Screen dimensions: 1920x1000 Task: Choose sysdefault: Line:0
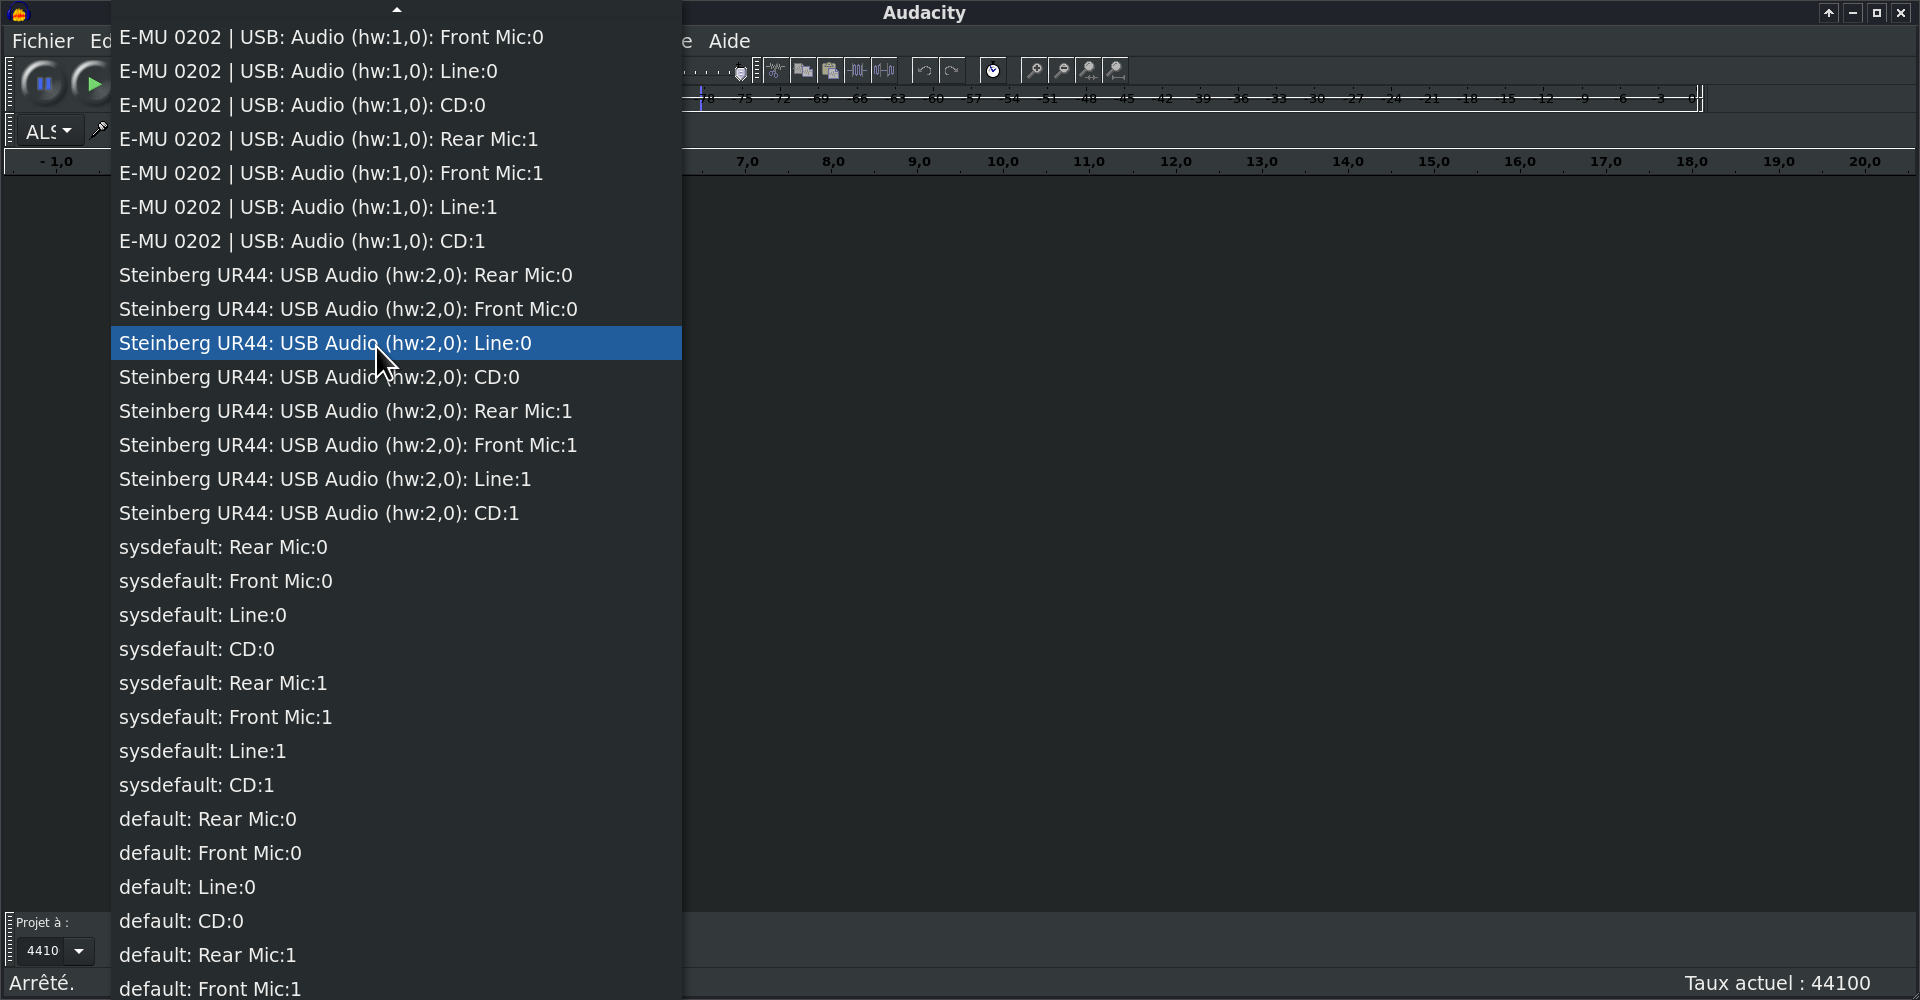396,615
